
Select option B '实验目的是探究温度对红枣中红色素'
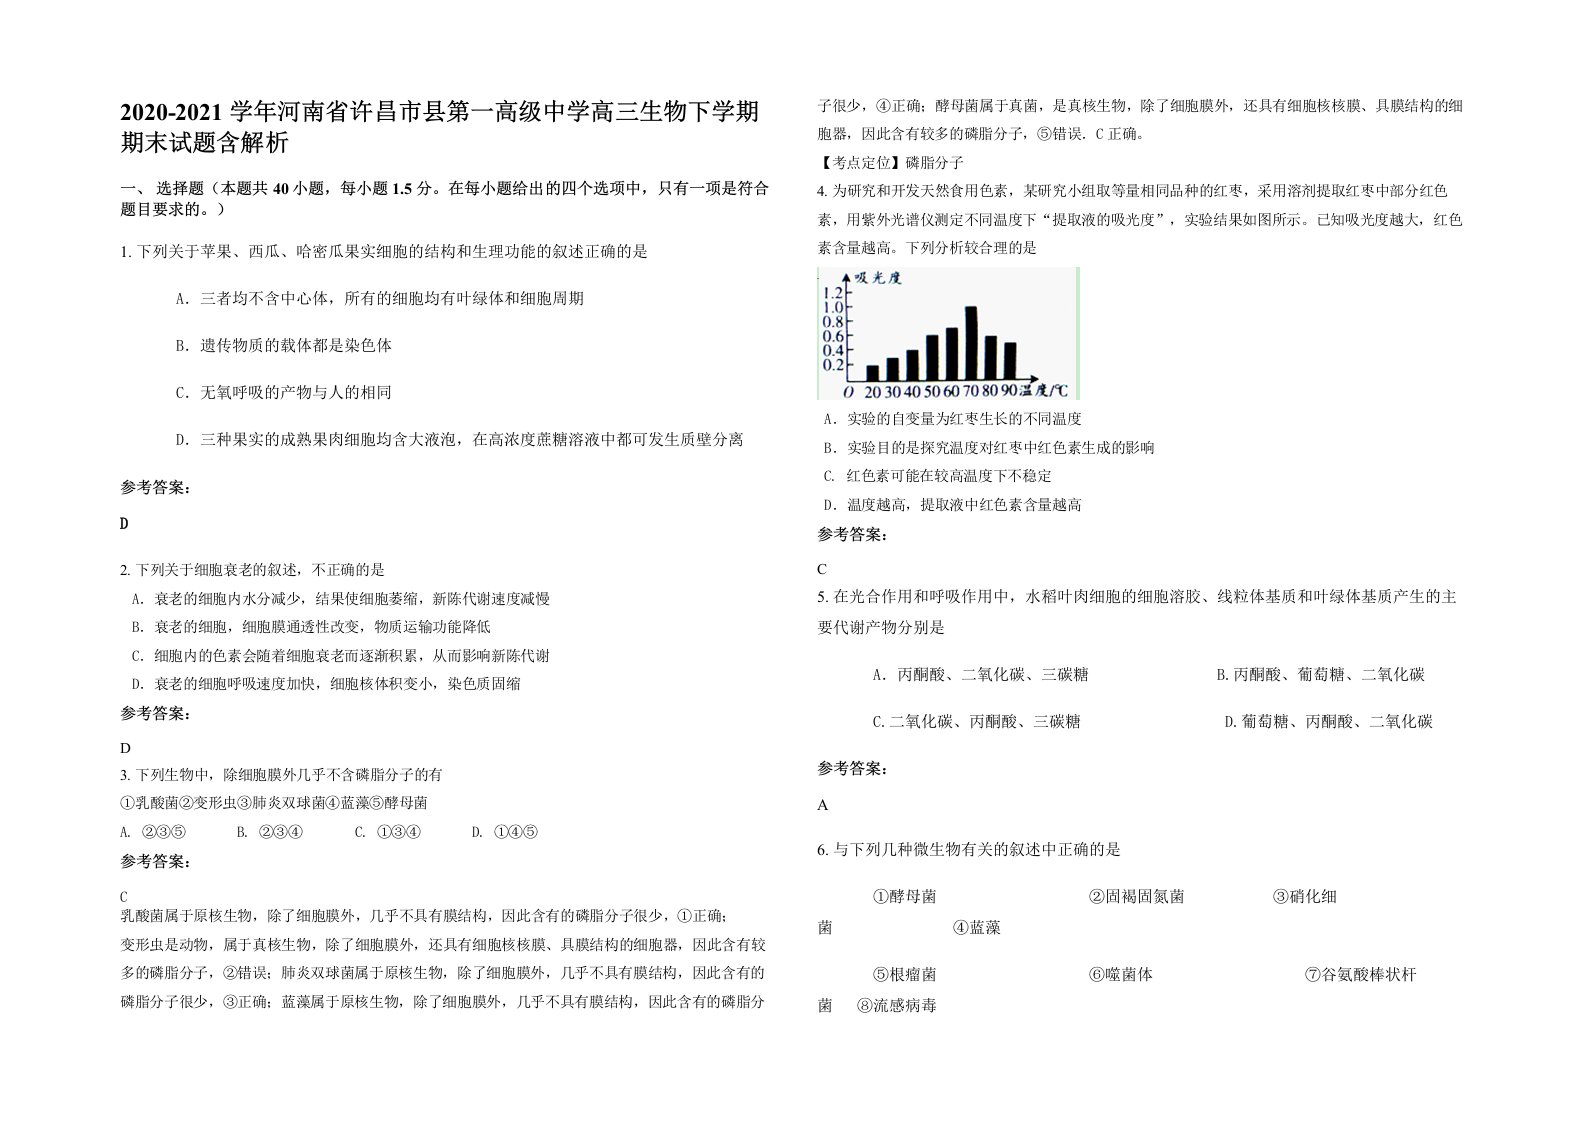point(989,448)
